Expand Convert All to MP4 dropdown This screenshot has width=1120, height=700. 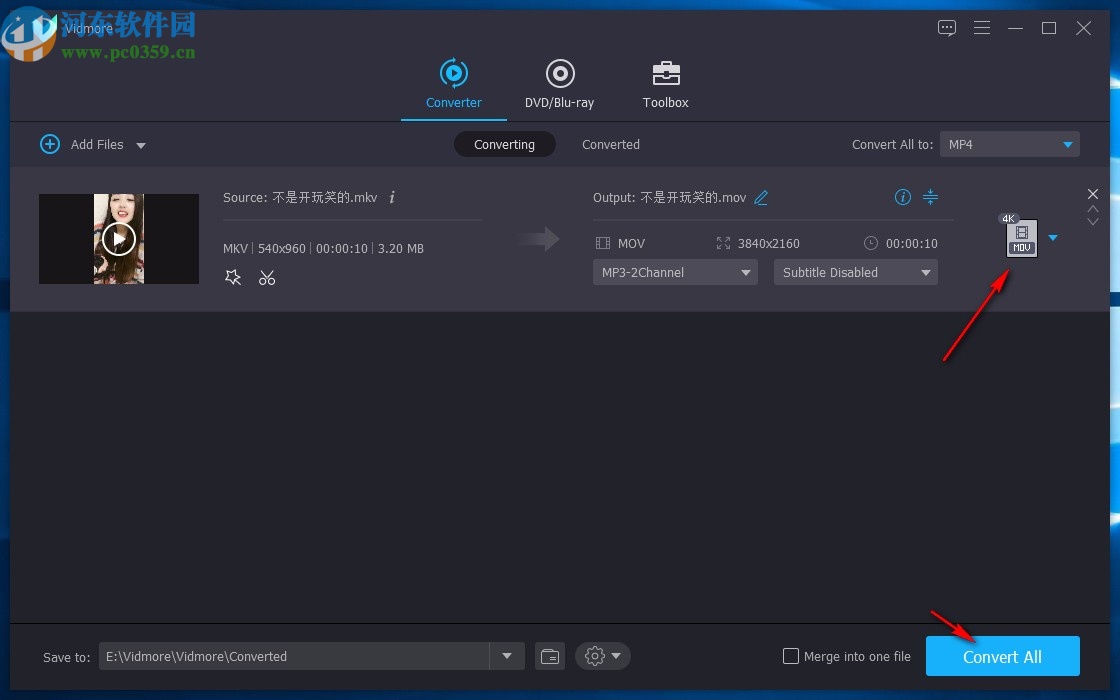pyautogui.click(x=1009, y=145)
